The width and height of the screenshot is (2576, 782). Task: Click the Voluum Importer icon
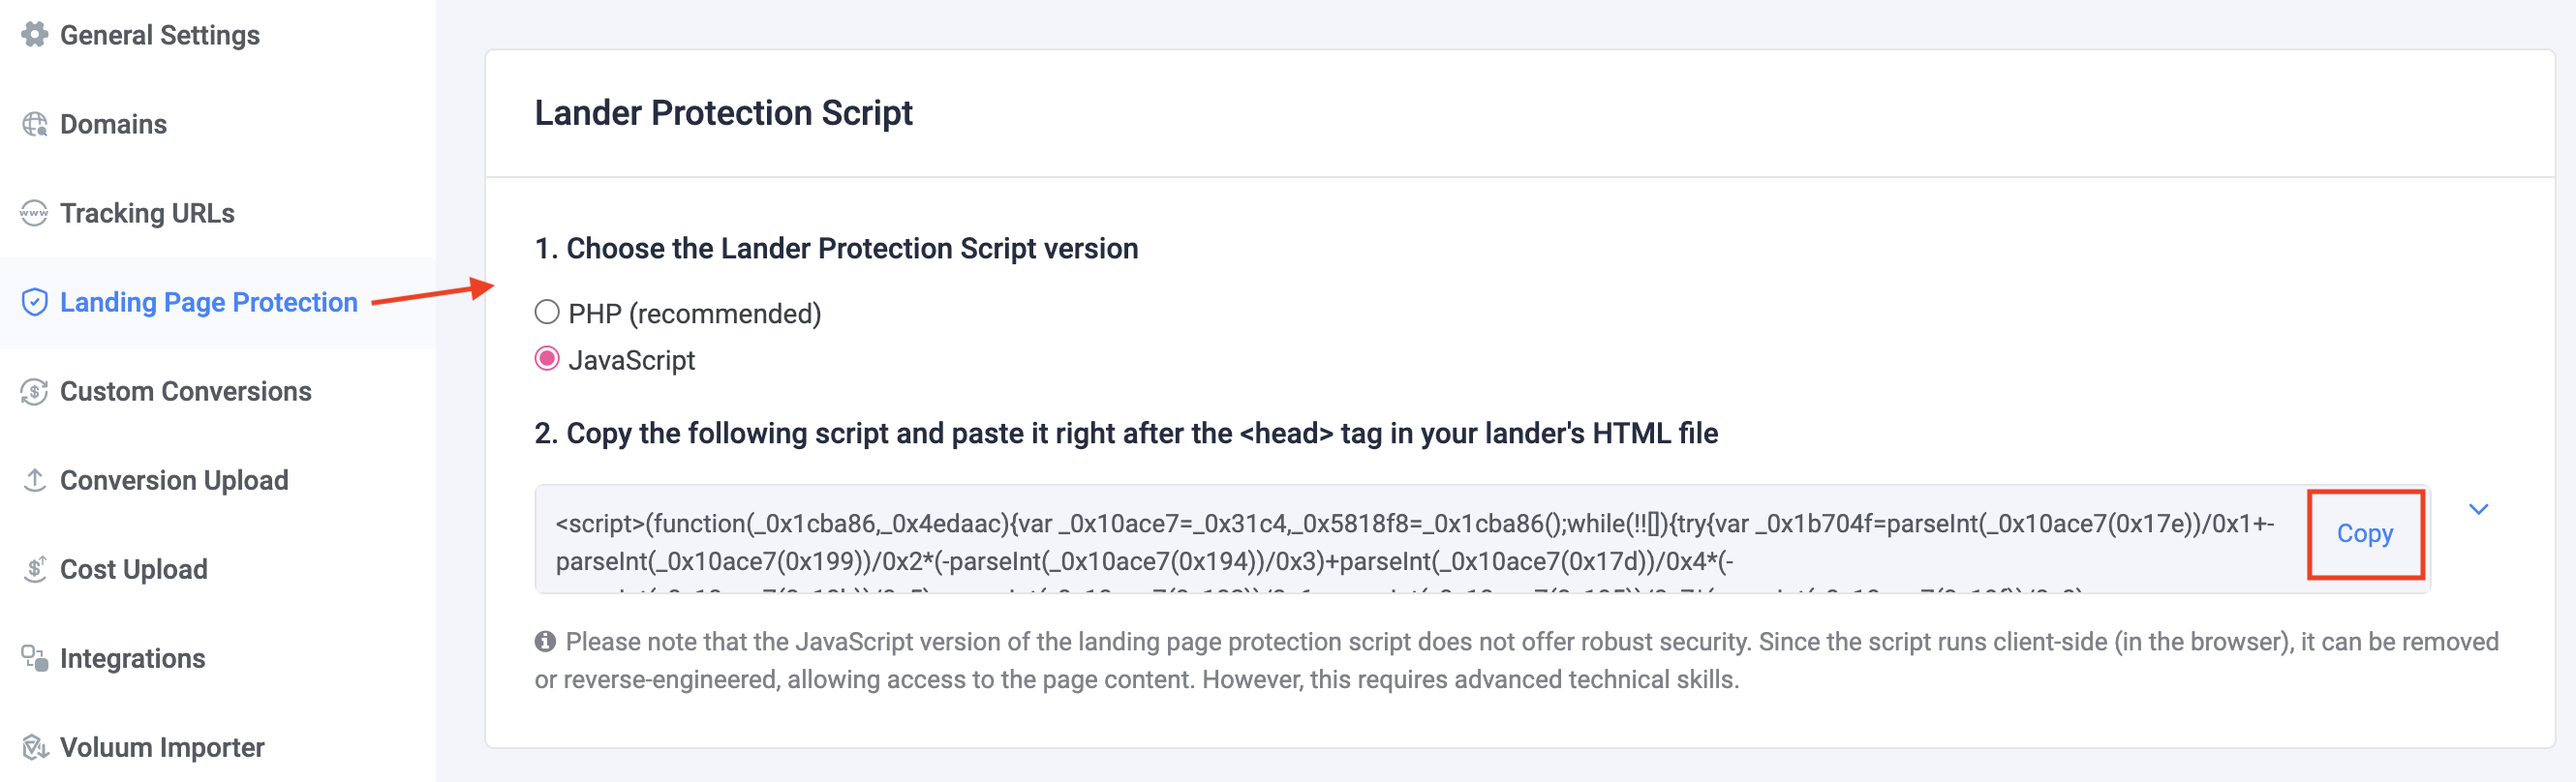coord(33,746)
